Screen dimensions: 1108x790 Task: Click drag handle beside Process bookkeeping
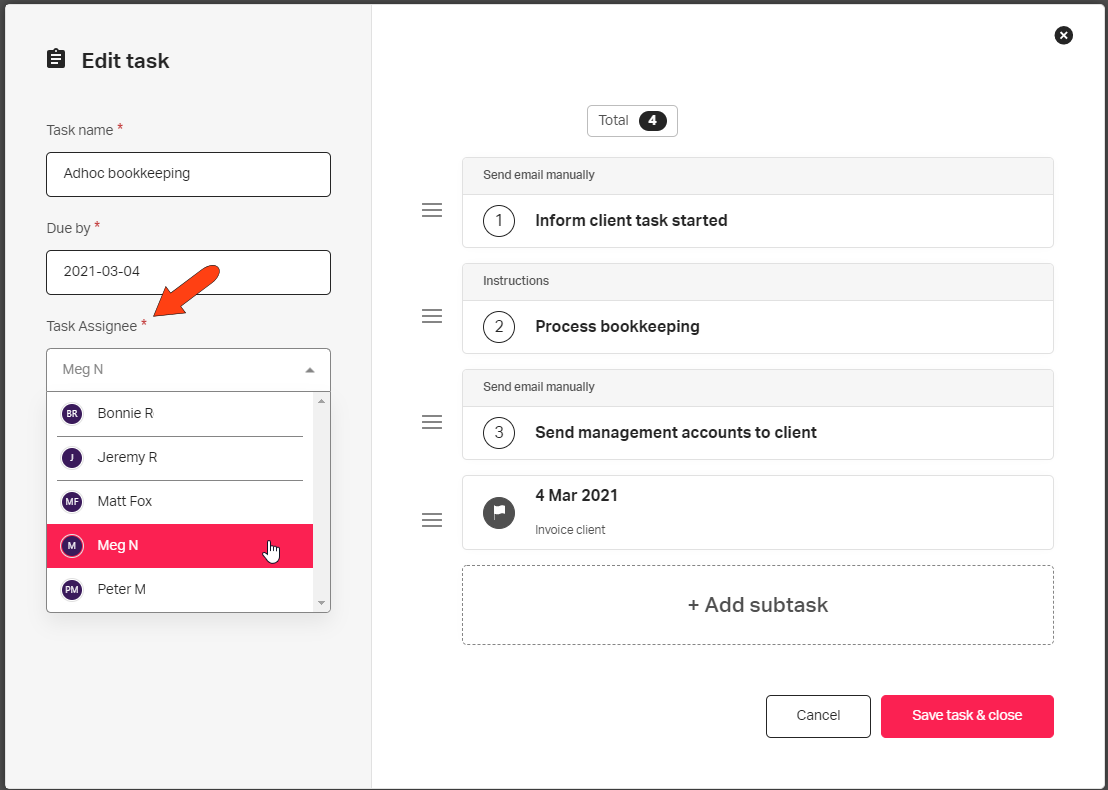point(432,316)
